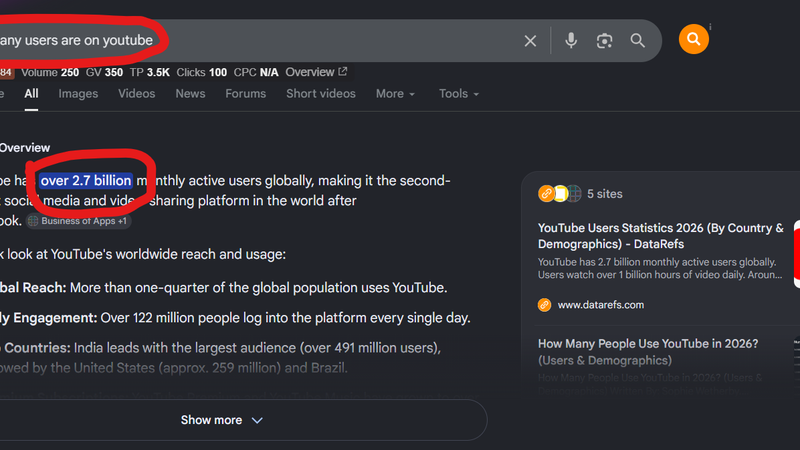
Task: Click the DataRefs snippet about 2.7 billion users
Action: [660, 268]
